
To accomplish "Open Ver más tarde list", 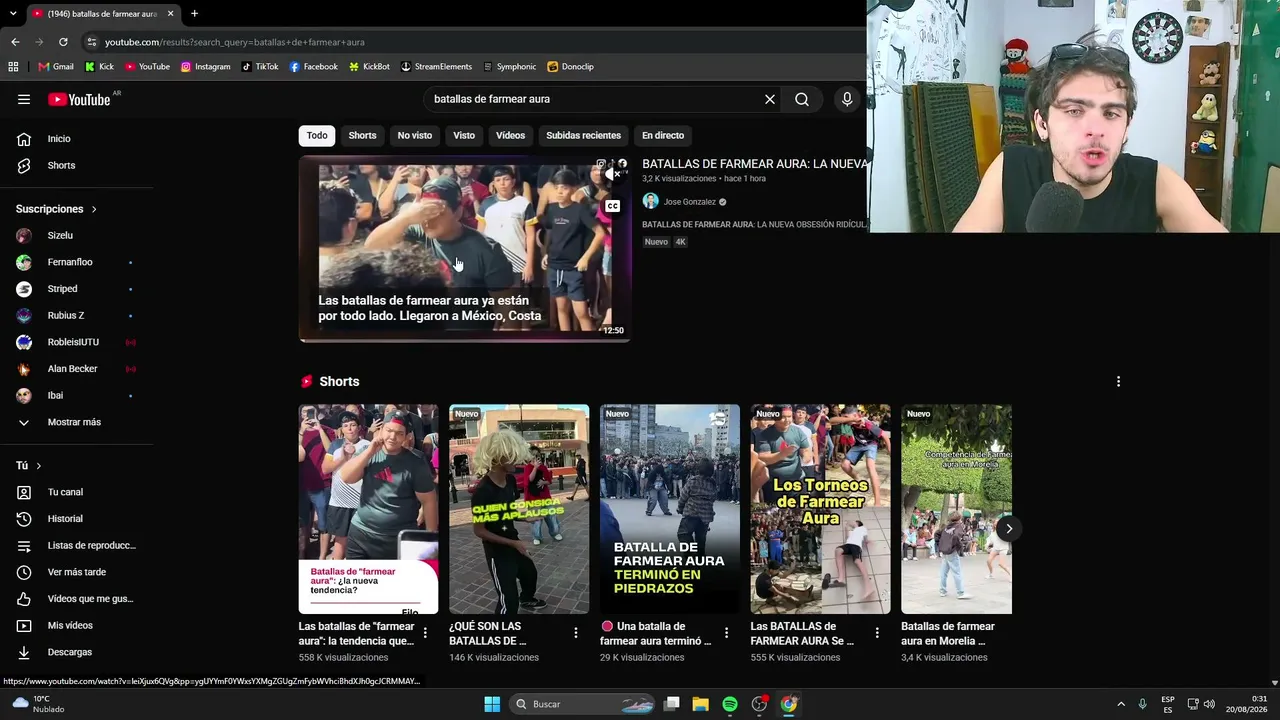I will (x=76, y=572).
